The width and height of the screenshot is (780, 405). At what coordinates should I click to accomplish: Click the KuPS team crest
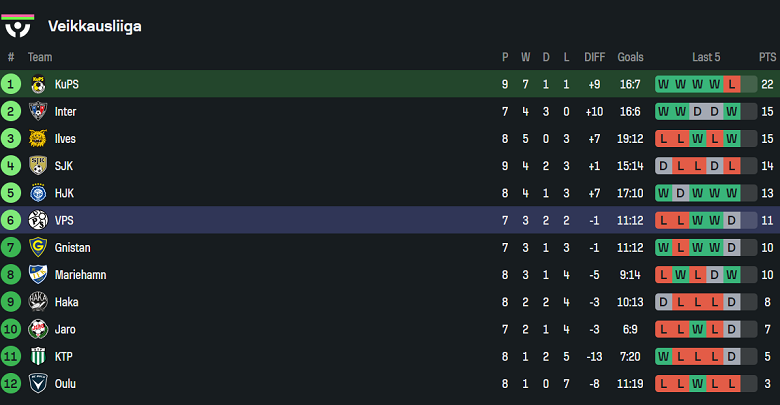pyautogui.click(x=38, y=84)
